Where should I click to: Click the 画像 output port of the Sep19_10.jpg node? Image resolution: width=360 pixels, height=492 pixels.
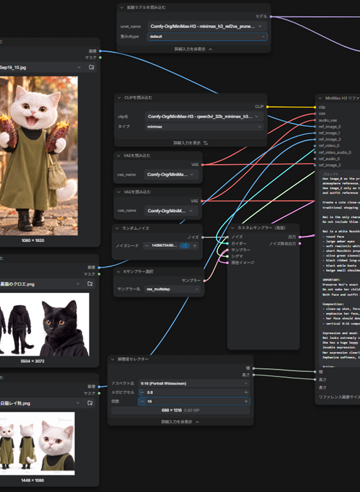click(100, 51)
